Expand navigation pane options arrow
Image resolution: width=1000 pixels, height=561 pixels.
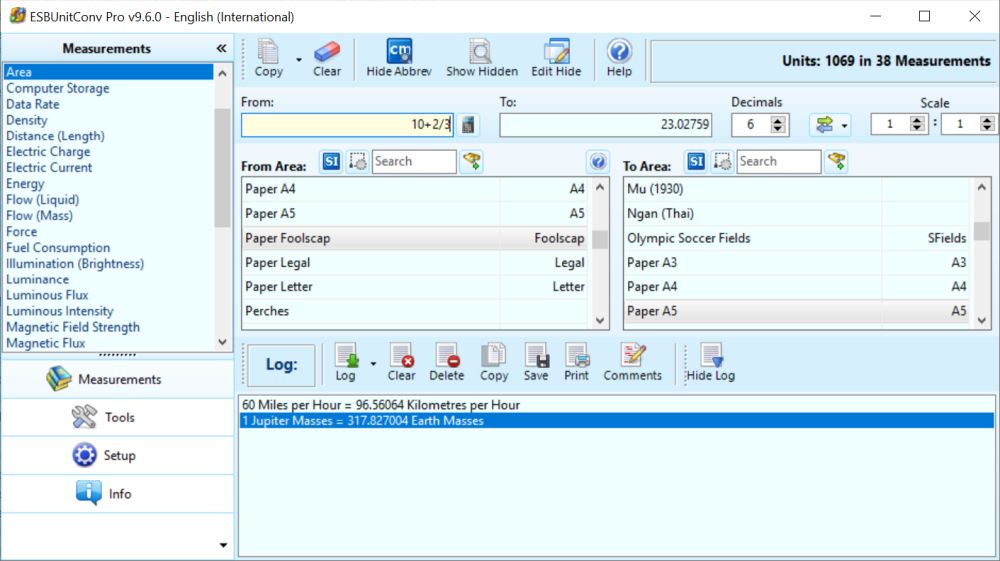[223, 545]
